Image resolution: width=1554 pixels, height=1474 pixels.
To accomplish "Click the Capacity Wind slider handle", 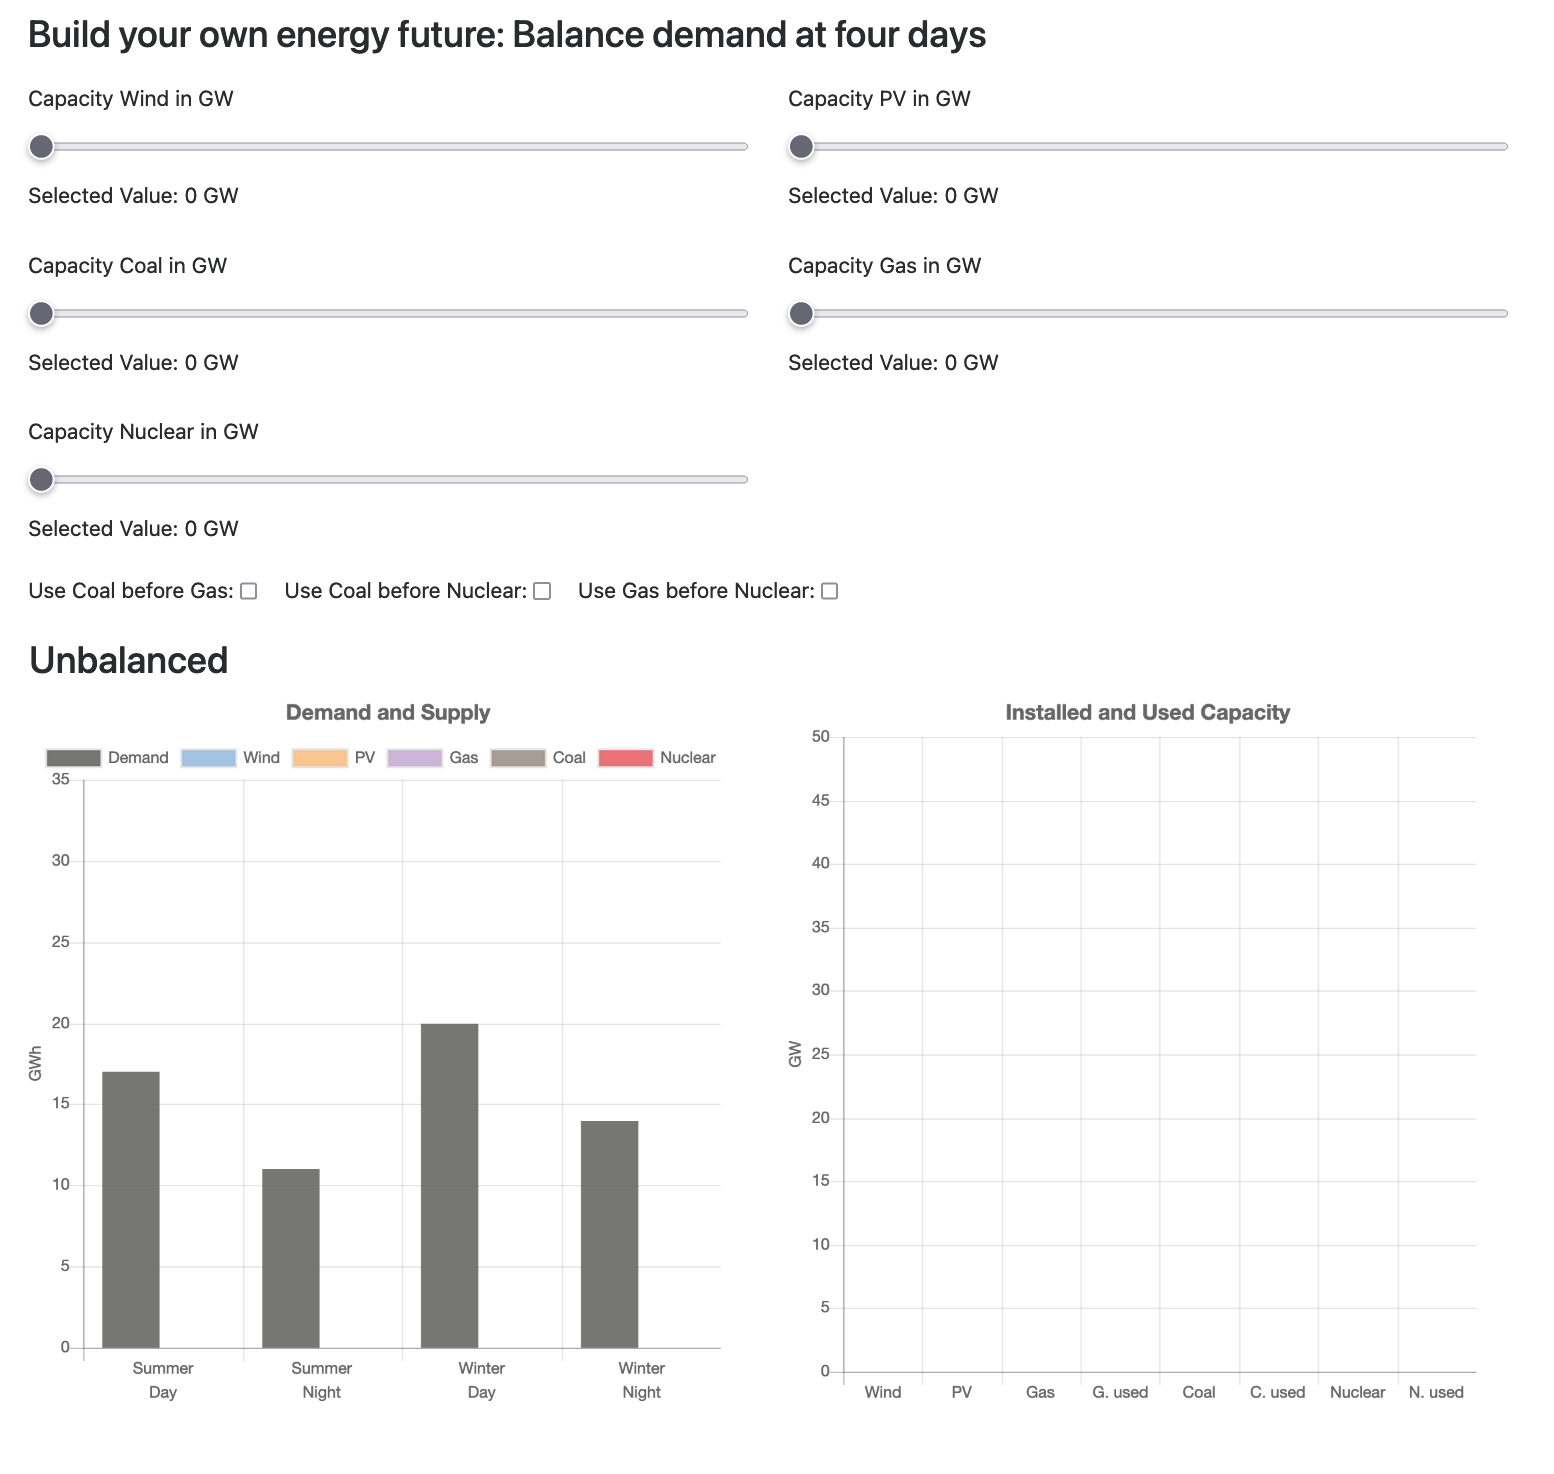I will 41,147.
